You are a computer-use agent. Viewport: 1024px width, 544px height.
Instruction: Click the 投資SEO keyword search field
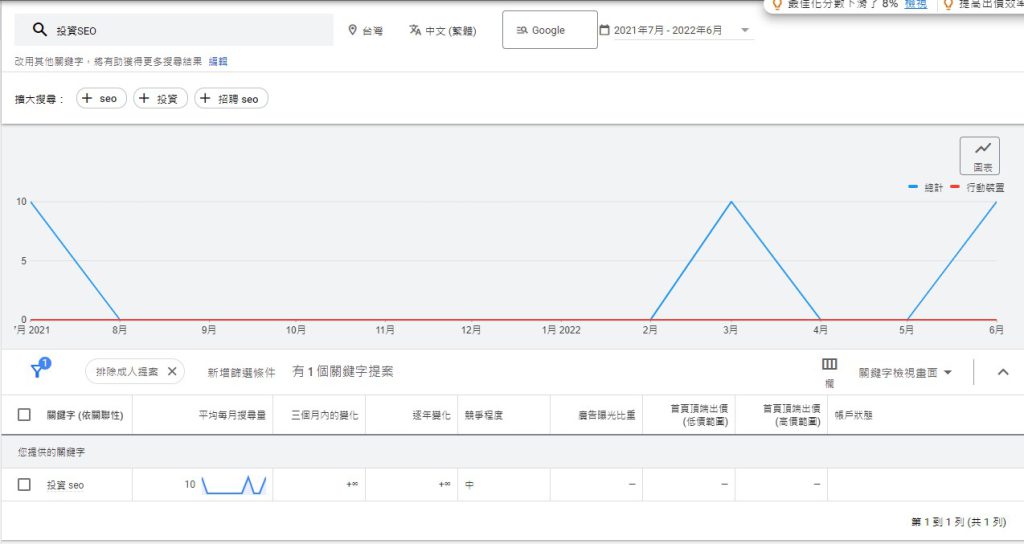[x=174, y=30]
